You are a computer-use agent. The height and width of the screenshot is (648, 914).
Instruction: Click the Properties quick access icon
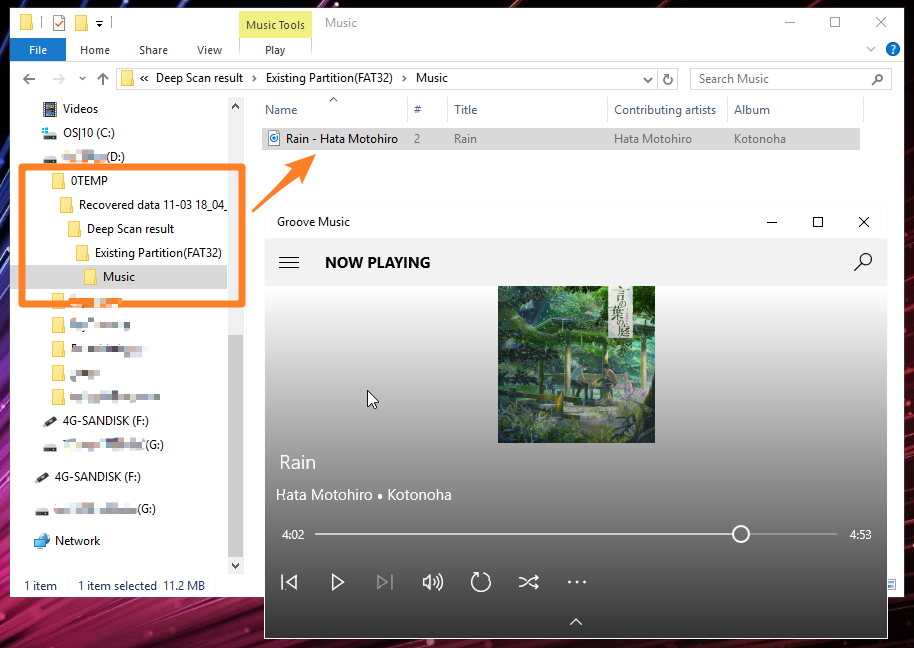[59, 23]
